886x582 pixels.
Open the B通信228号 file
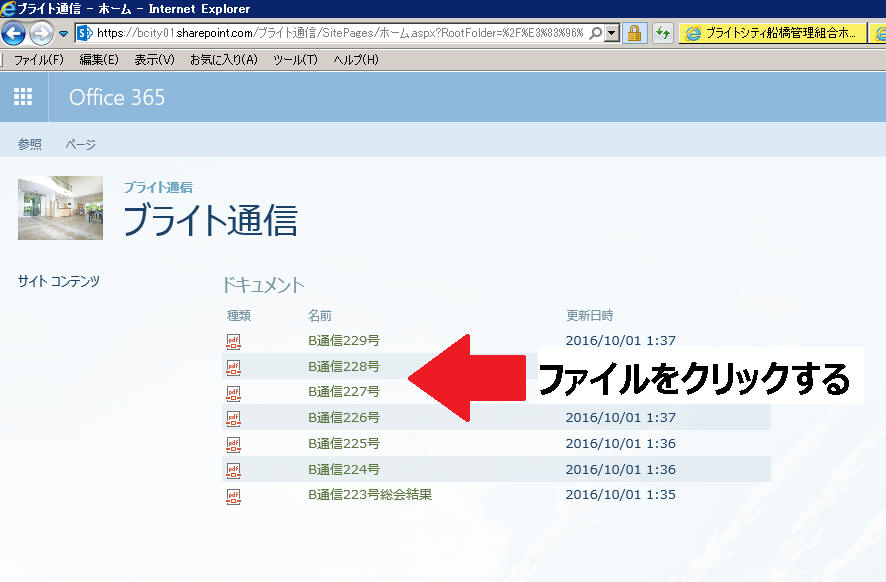tap(344, 366)
